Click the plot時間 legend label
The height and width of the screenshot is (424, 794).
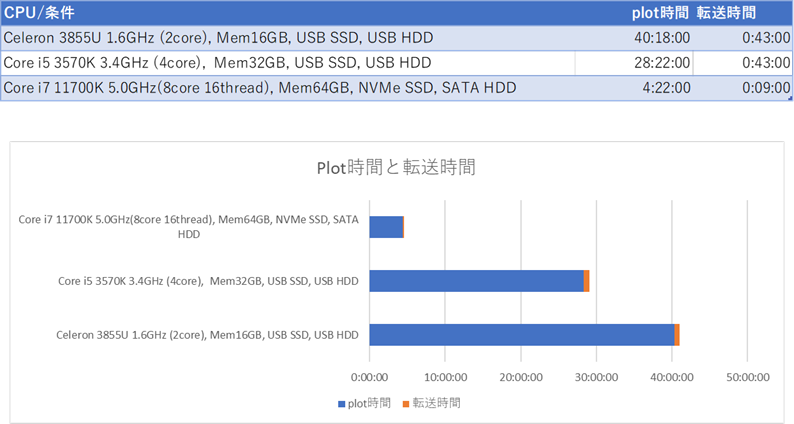tap(369, 403)
